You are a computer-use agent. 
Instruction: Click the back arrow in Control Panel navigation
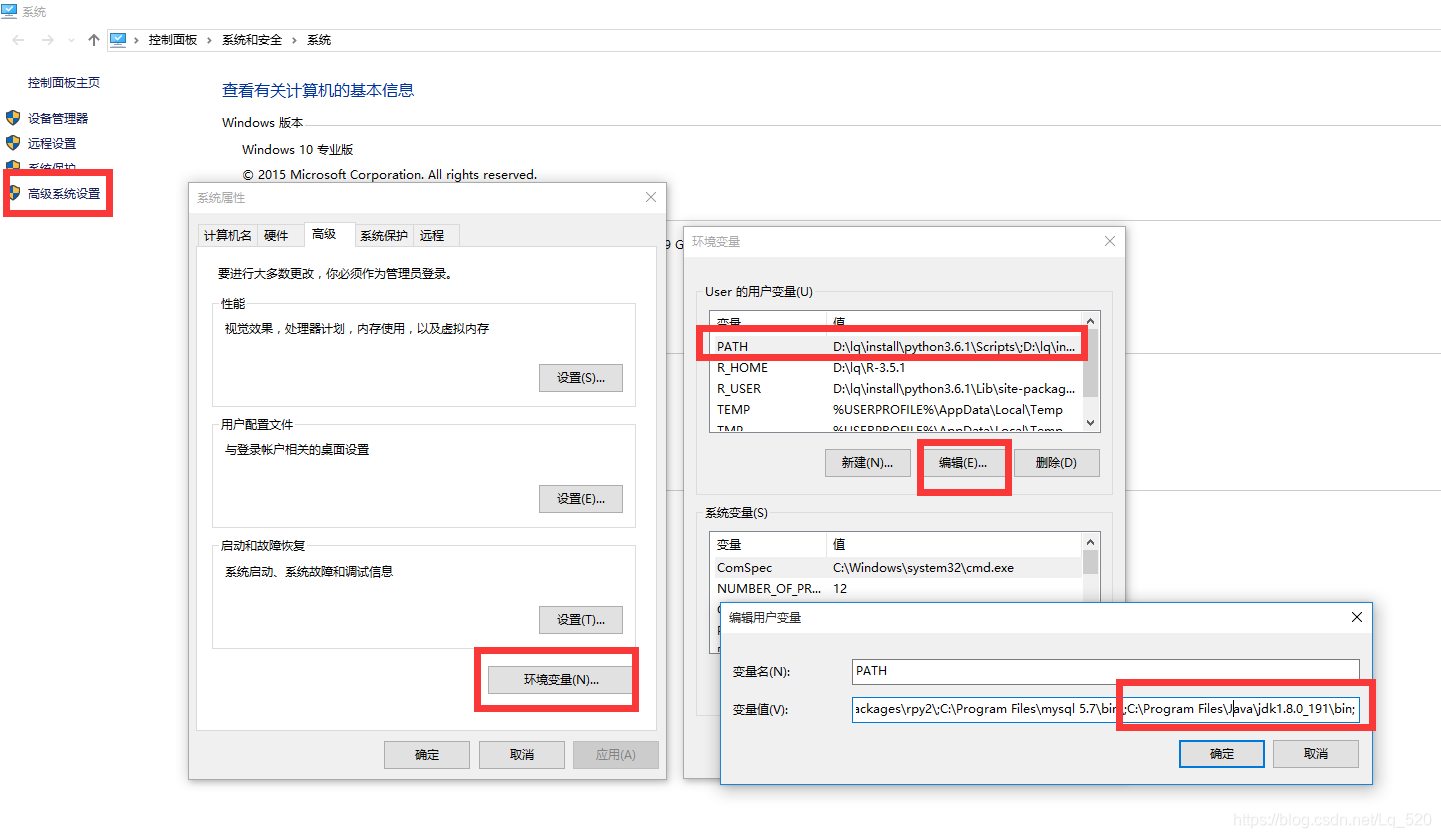click(18, 40)
